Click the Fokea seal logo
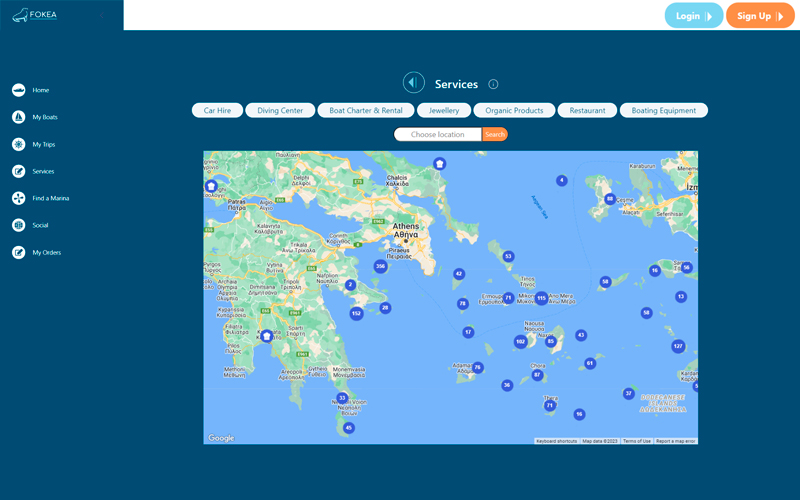Screen dimensions: 800x500 point(34,15)
